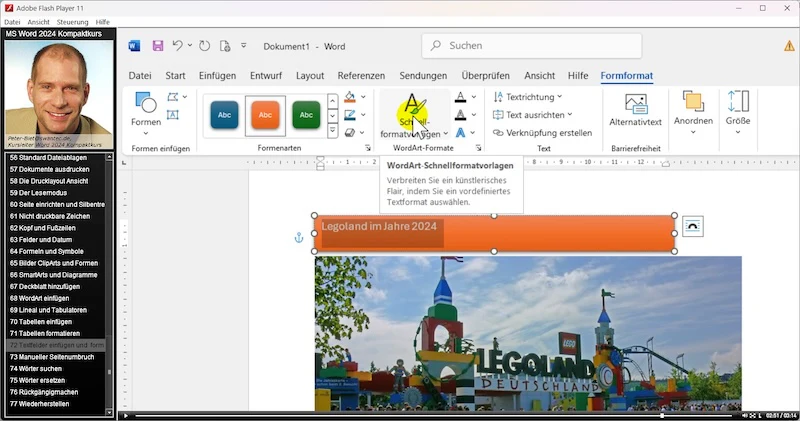Switch to the Layout tab
Screen dimensions: 800x421
(x=310, y=76)
